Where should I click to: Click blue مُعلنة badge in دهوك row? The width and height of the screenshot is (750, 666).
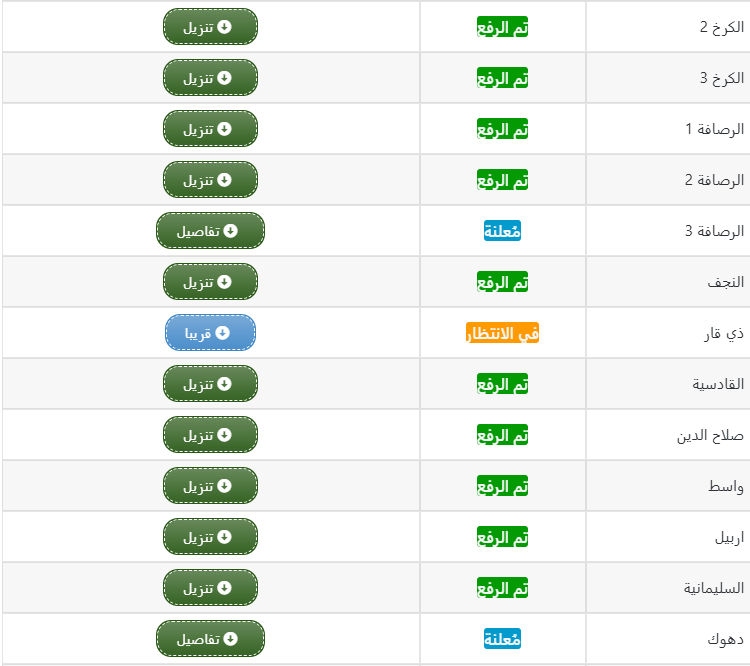click(x=502, y=639)
